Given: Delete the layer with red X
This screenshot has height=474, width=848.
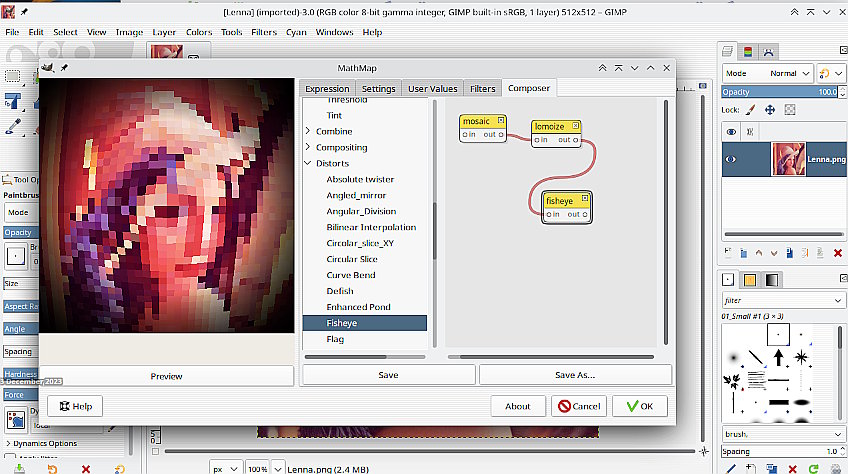Looking at the screenshot, I should coord(838,253).
